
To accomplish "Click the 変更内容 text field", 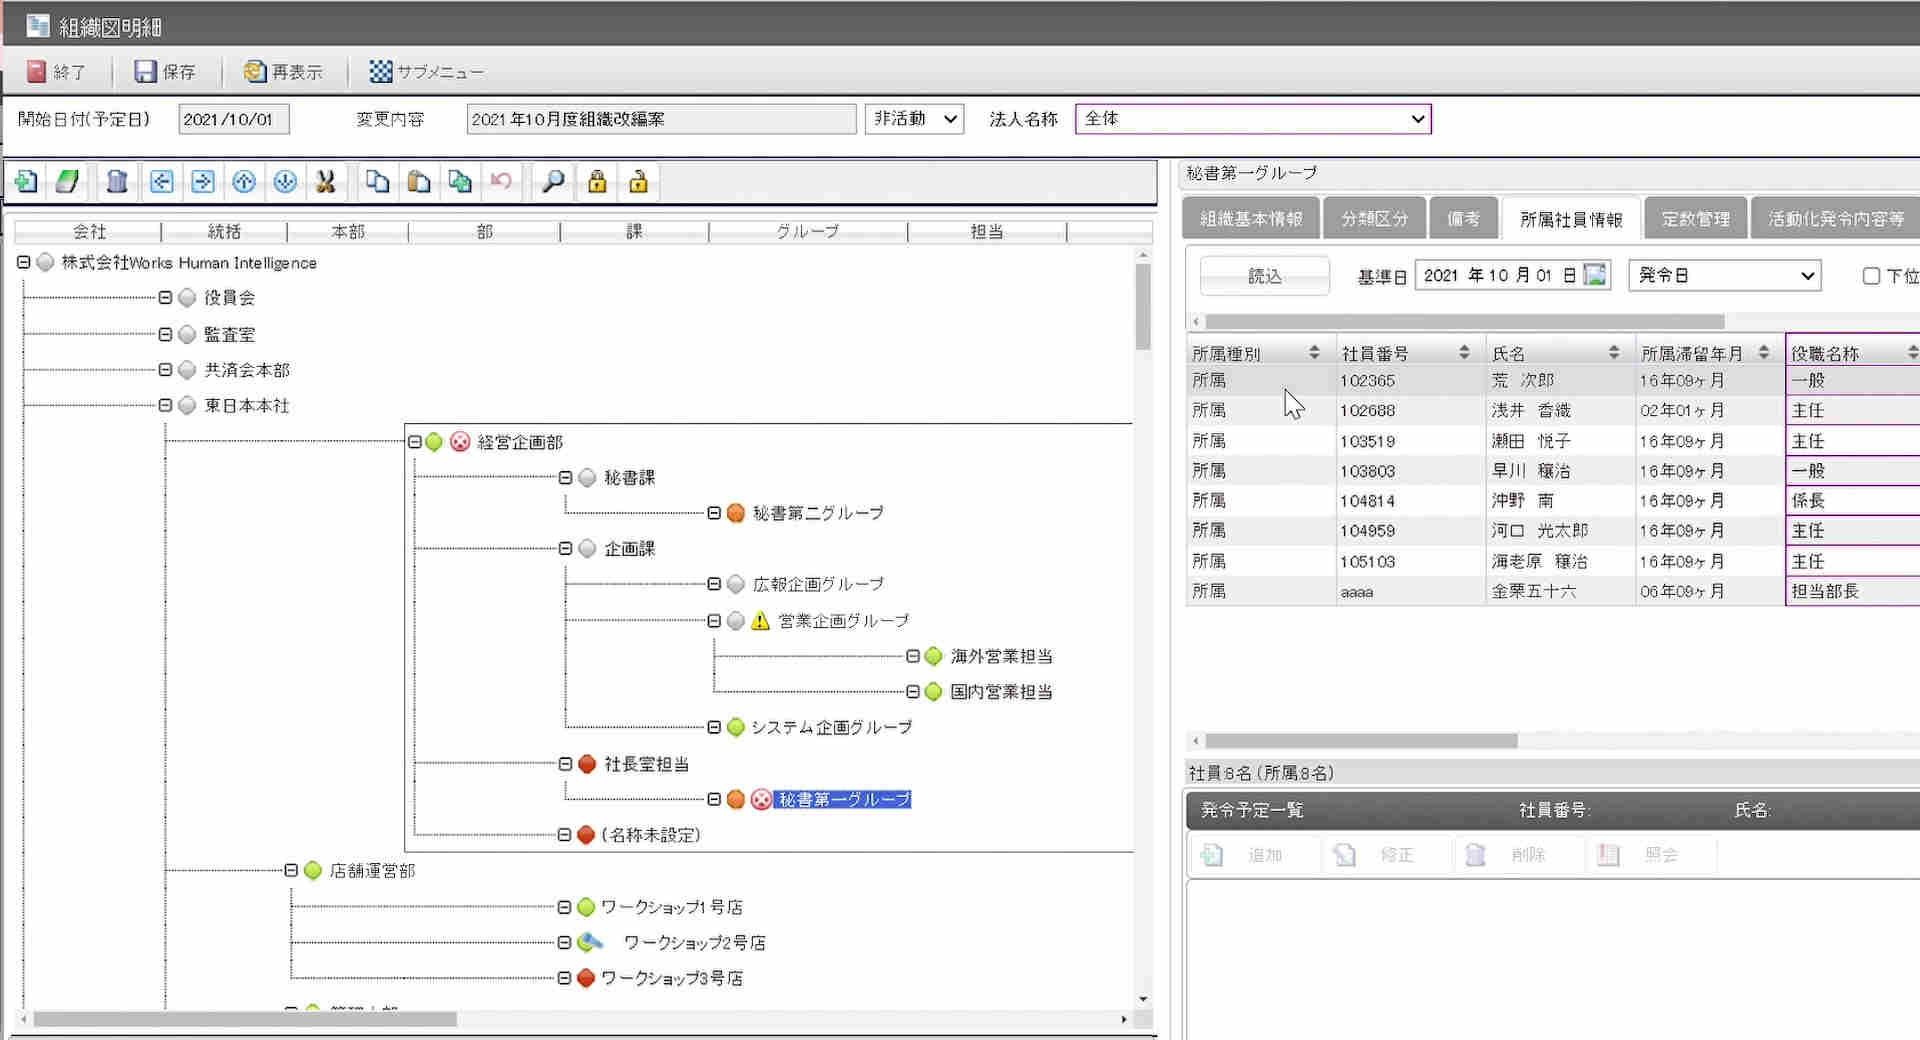I will click(661, 119).
